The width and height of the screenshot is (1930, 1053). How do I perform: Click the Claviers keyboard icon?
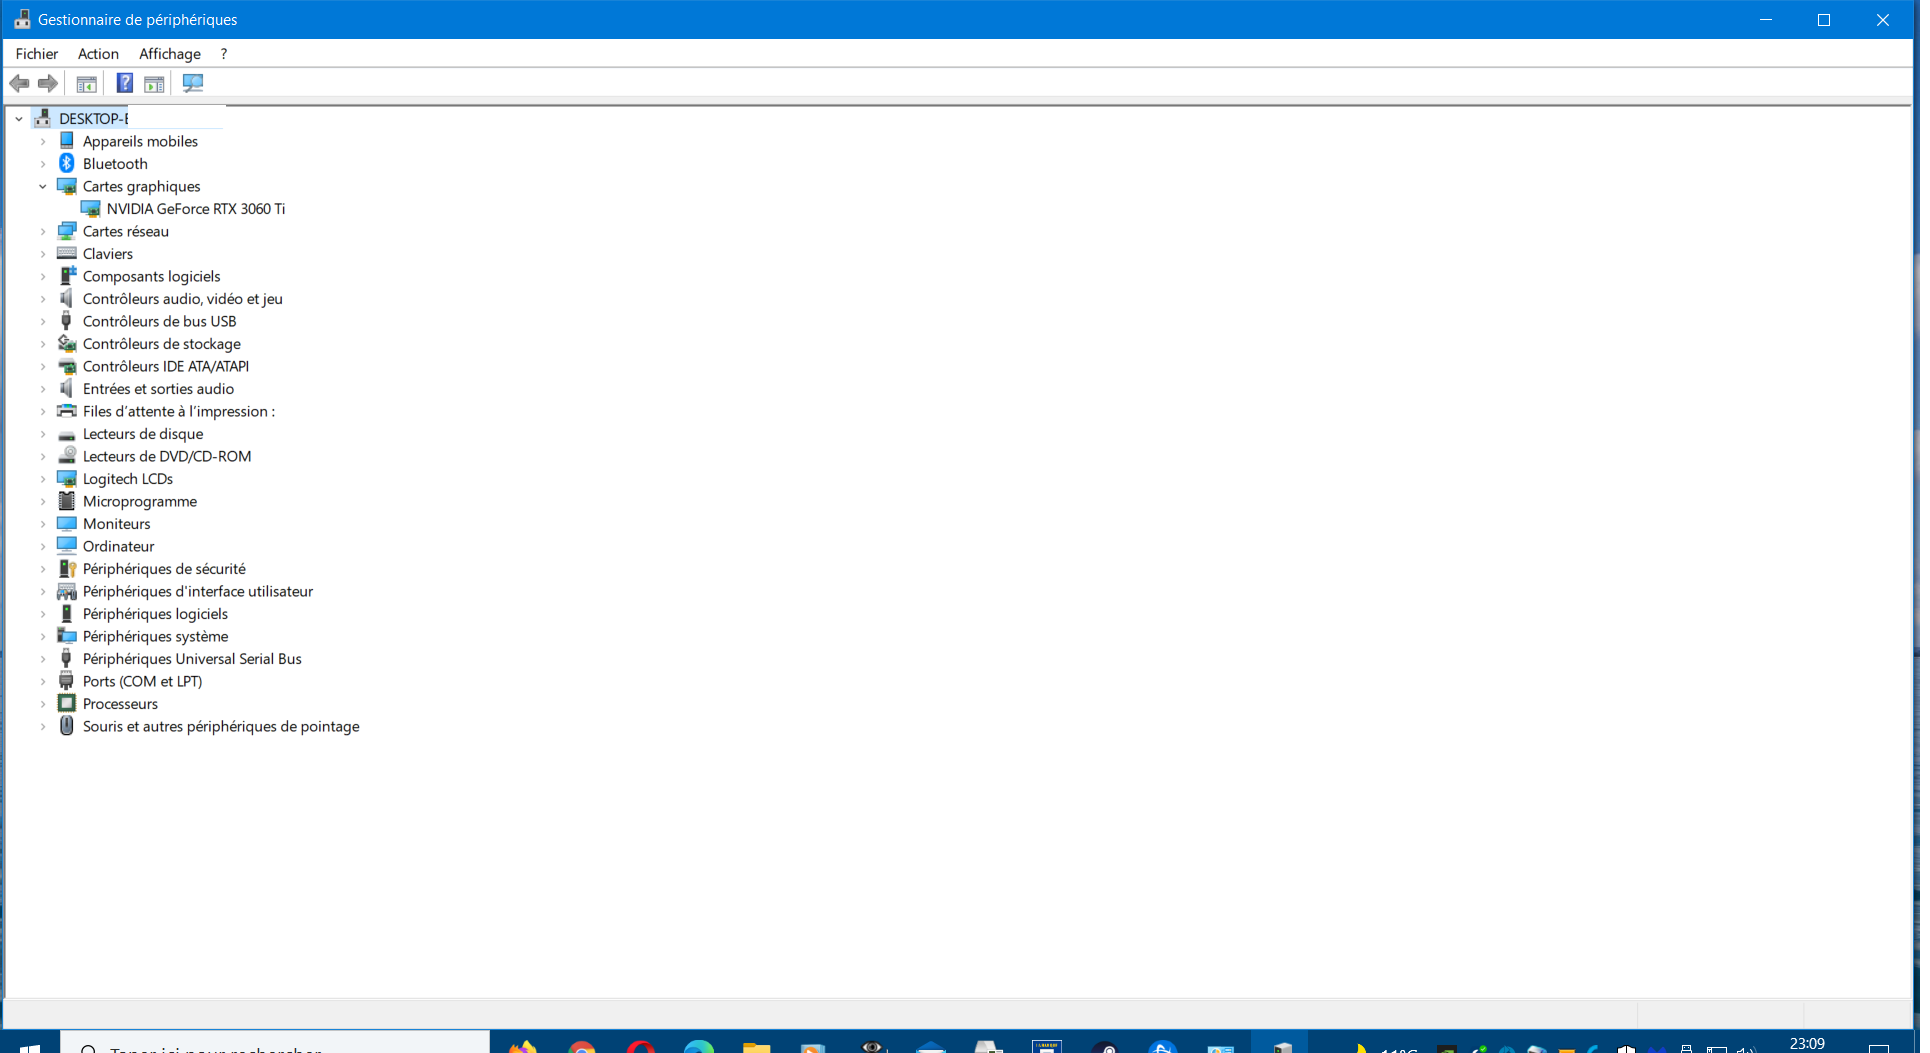coord(67,254)
